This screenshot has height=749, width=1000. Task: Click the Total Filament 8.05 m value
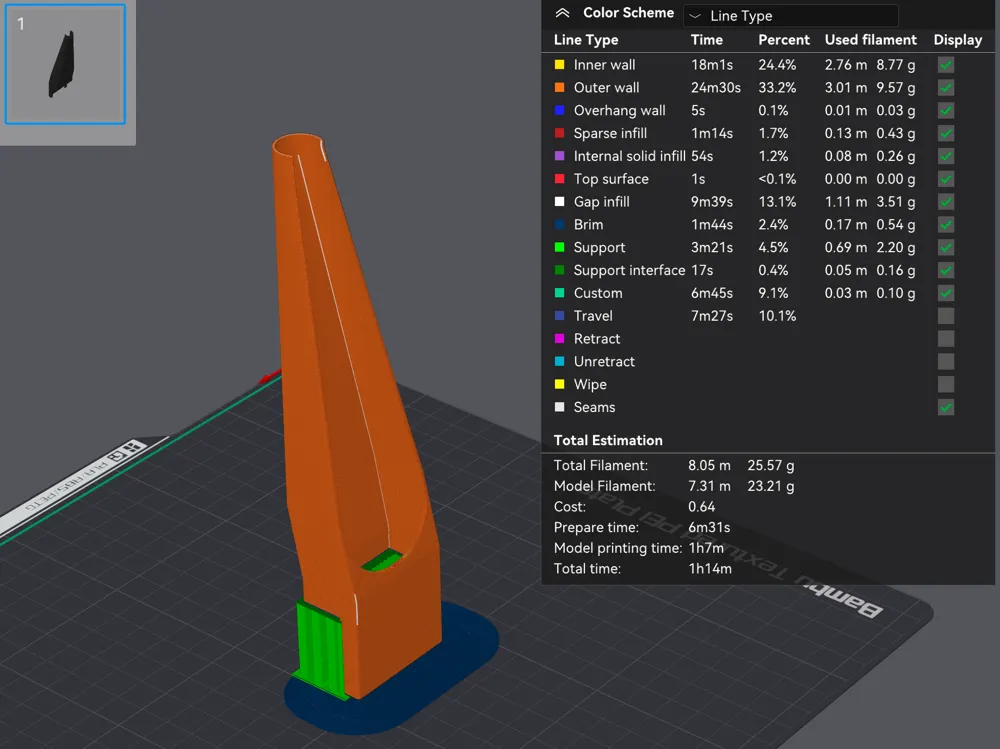pos(709,465)
